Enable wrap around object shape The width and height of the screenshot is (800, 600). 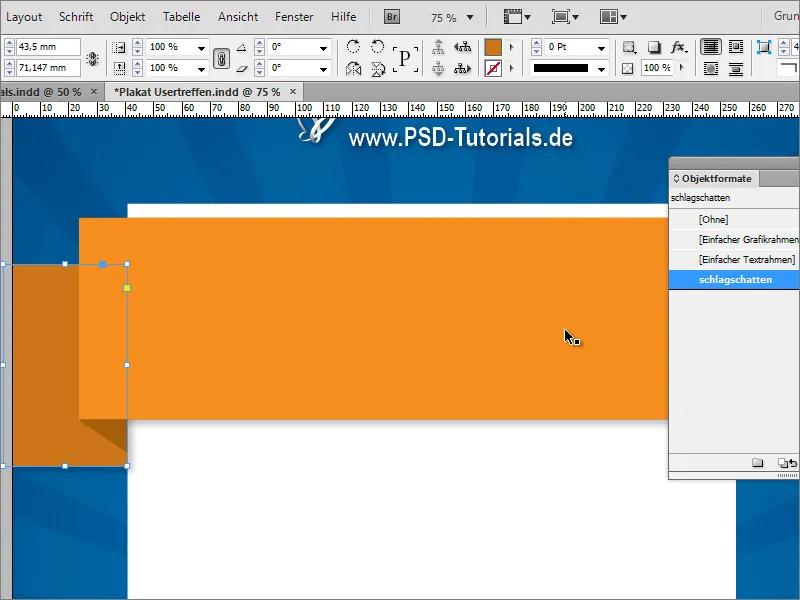point(711,68)
